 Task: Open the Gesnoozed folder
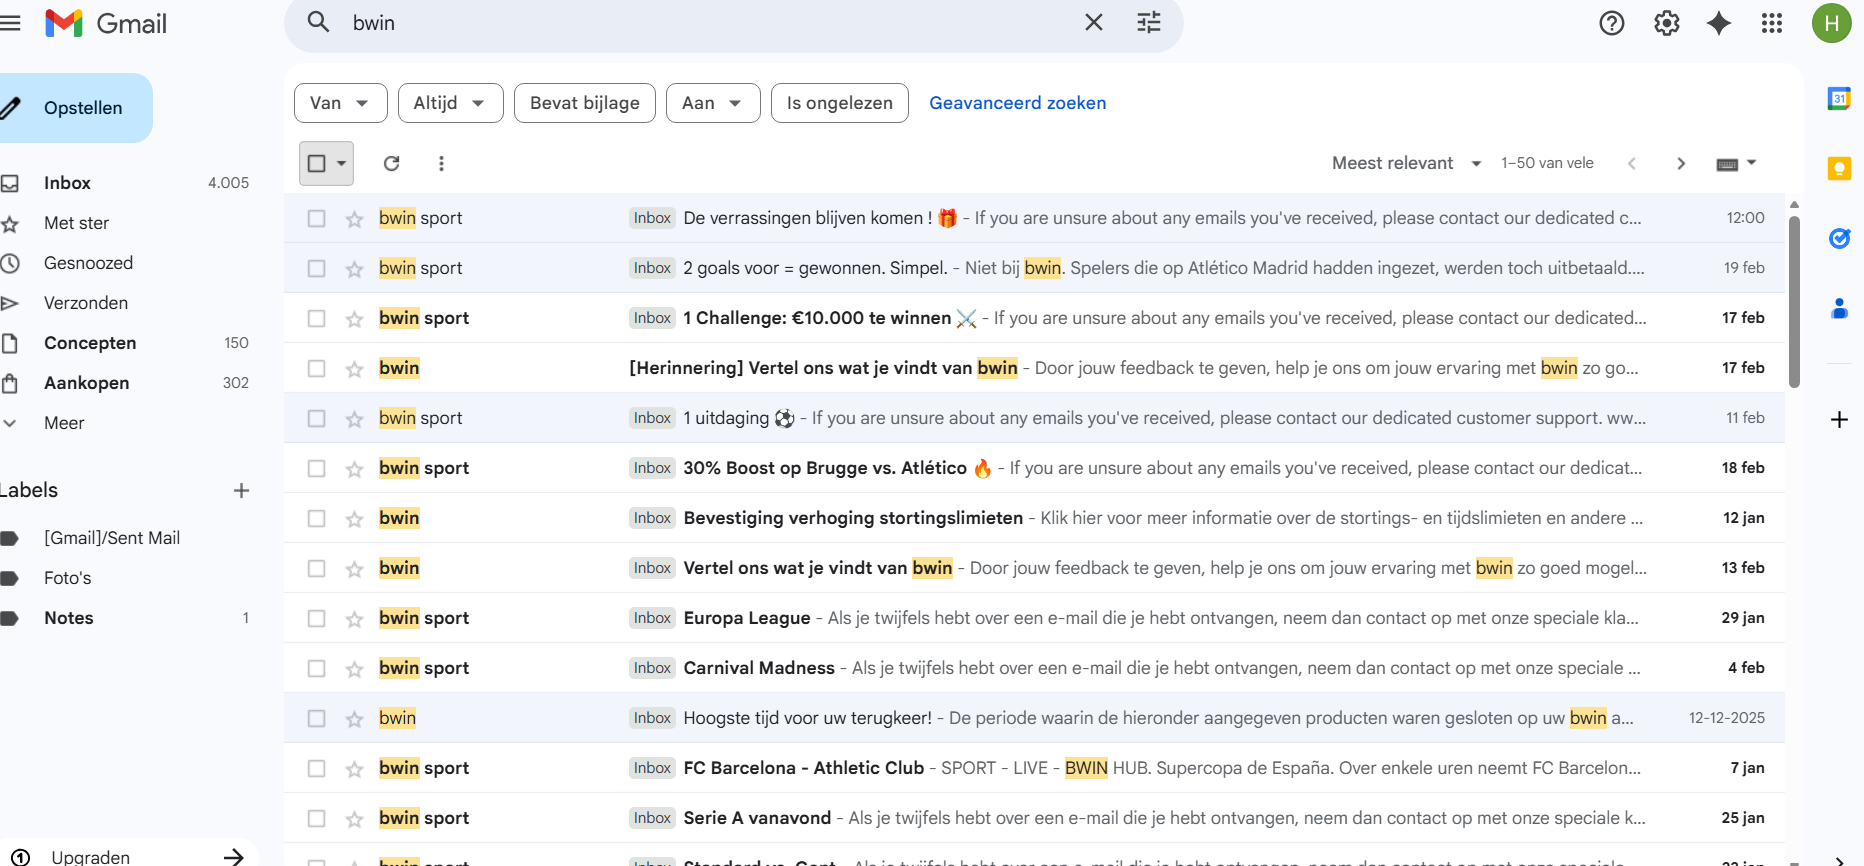[88, 263]
